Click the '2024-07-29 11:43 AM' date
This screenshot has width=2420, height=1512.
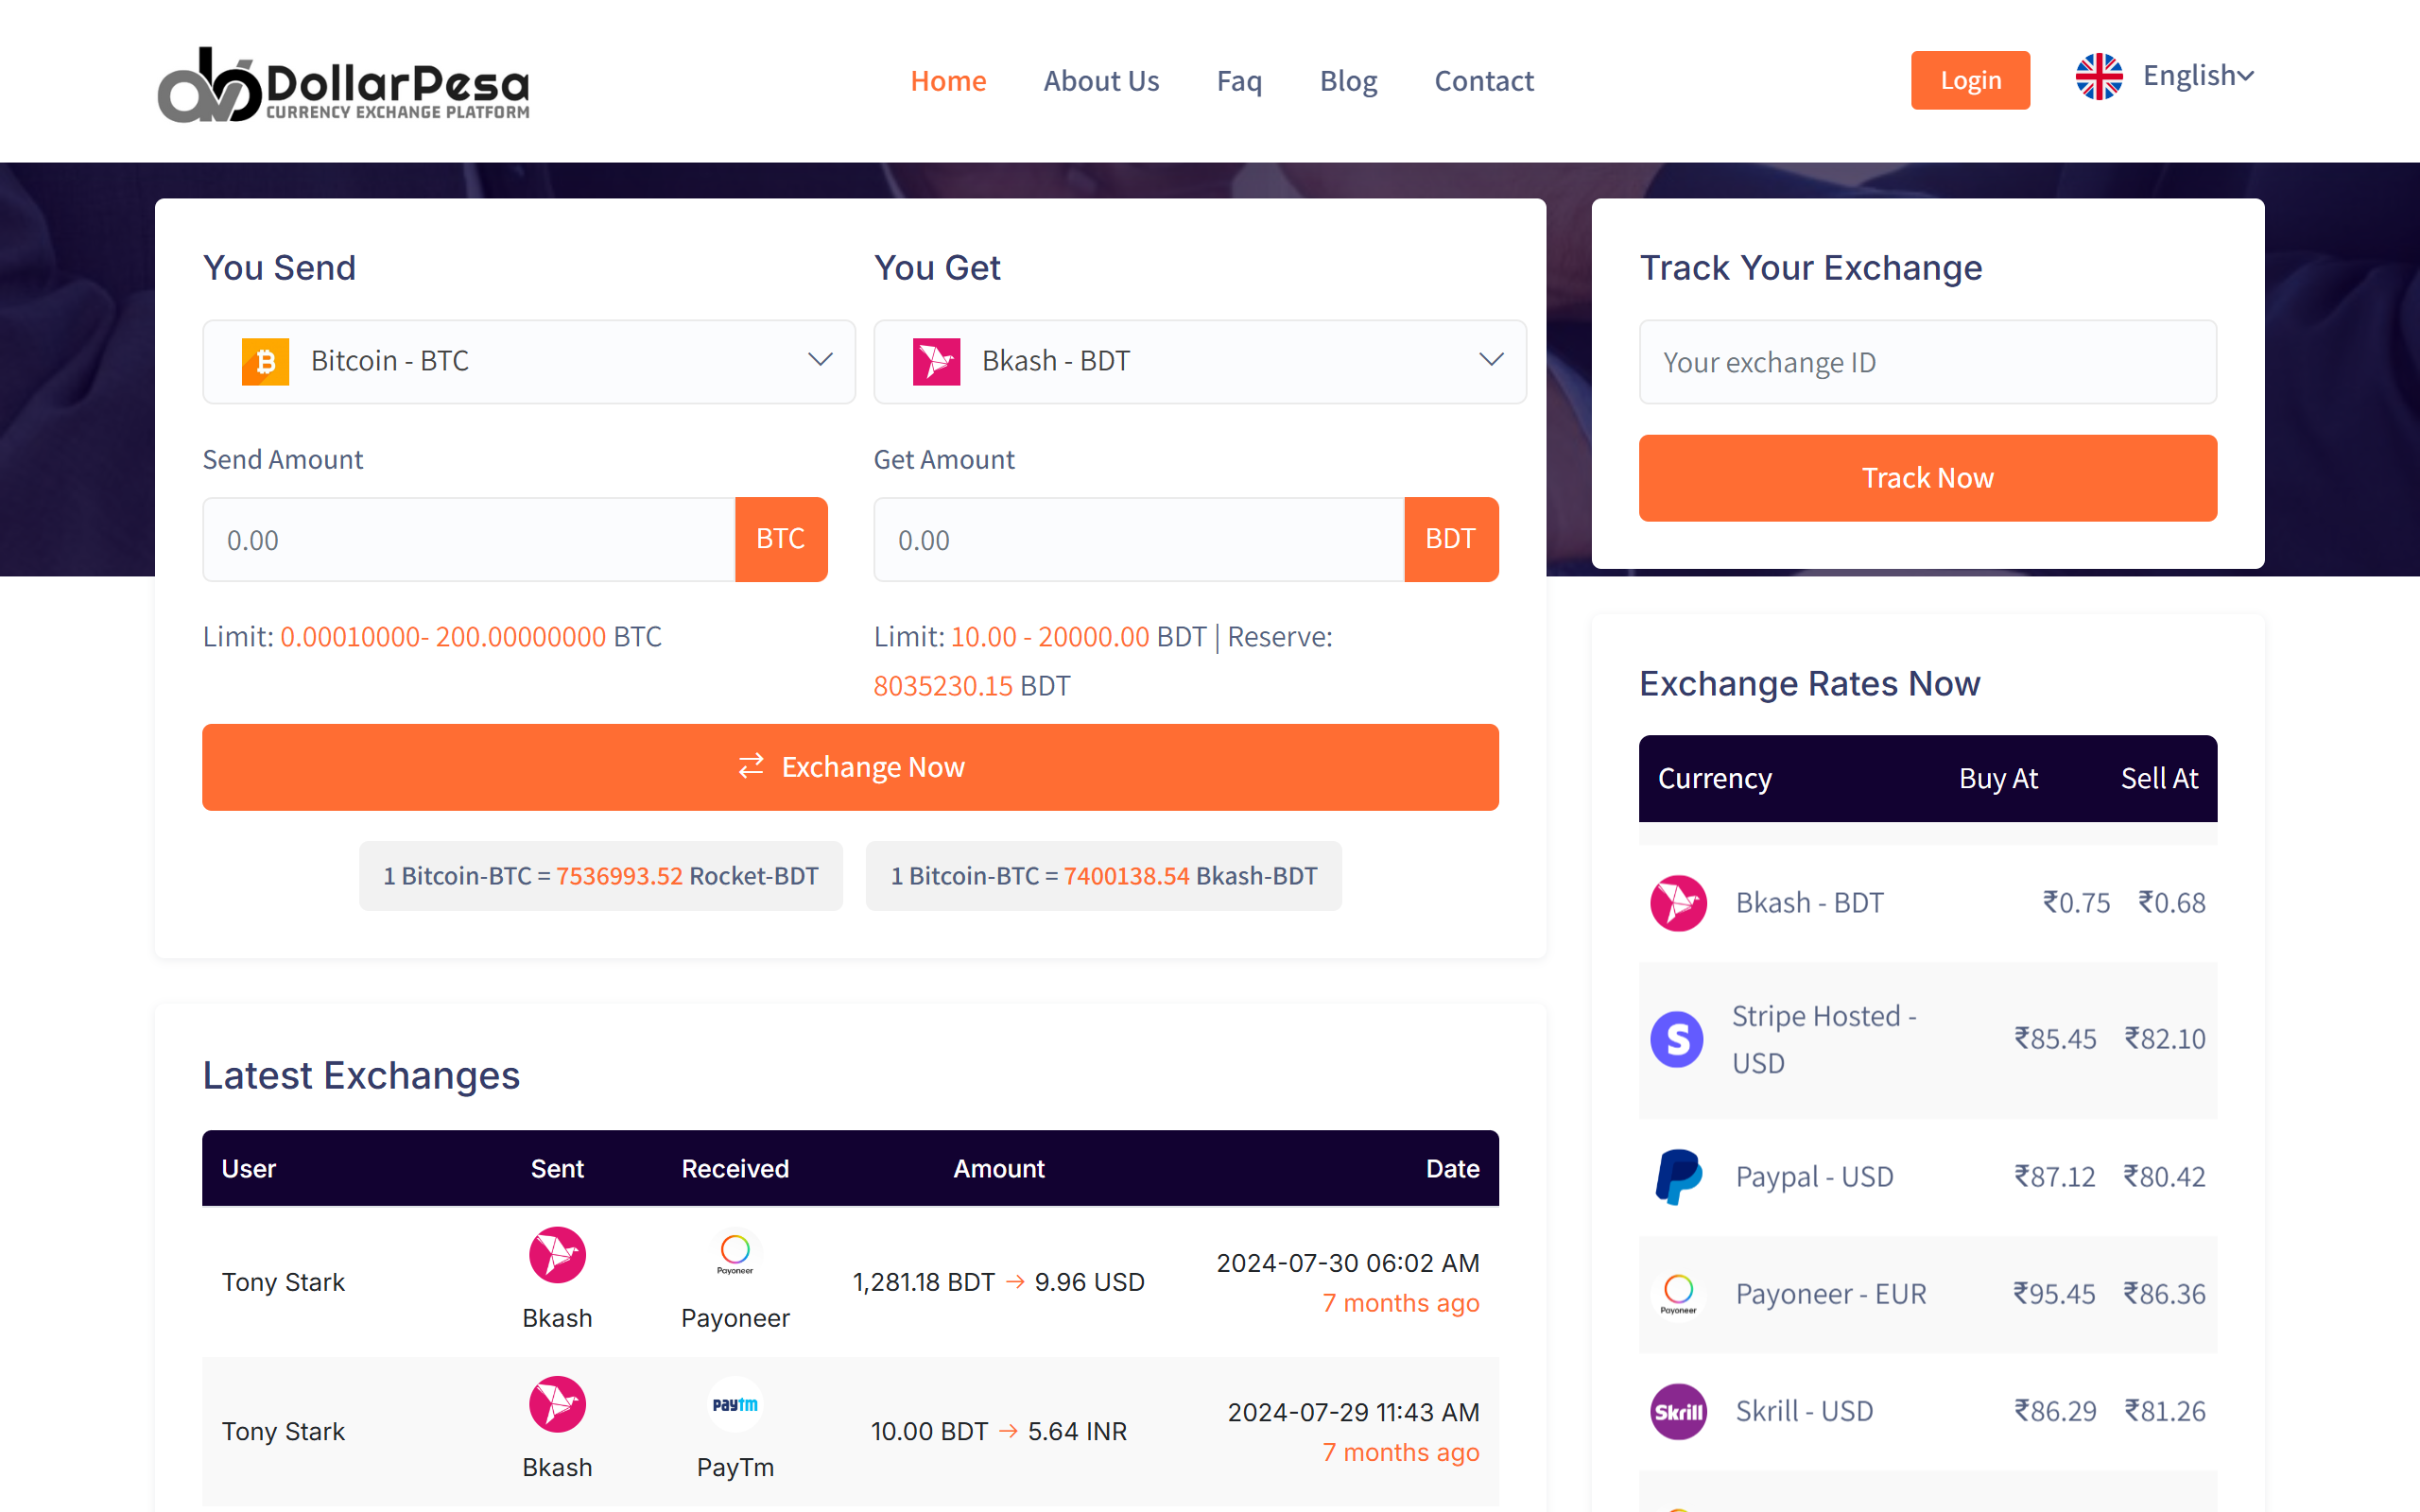point(1353,1412)
